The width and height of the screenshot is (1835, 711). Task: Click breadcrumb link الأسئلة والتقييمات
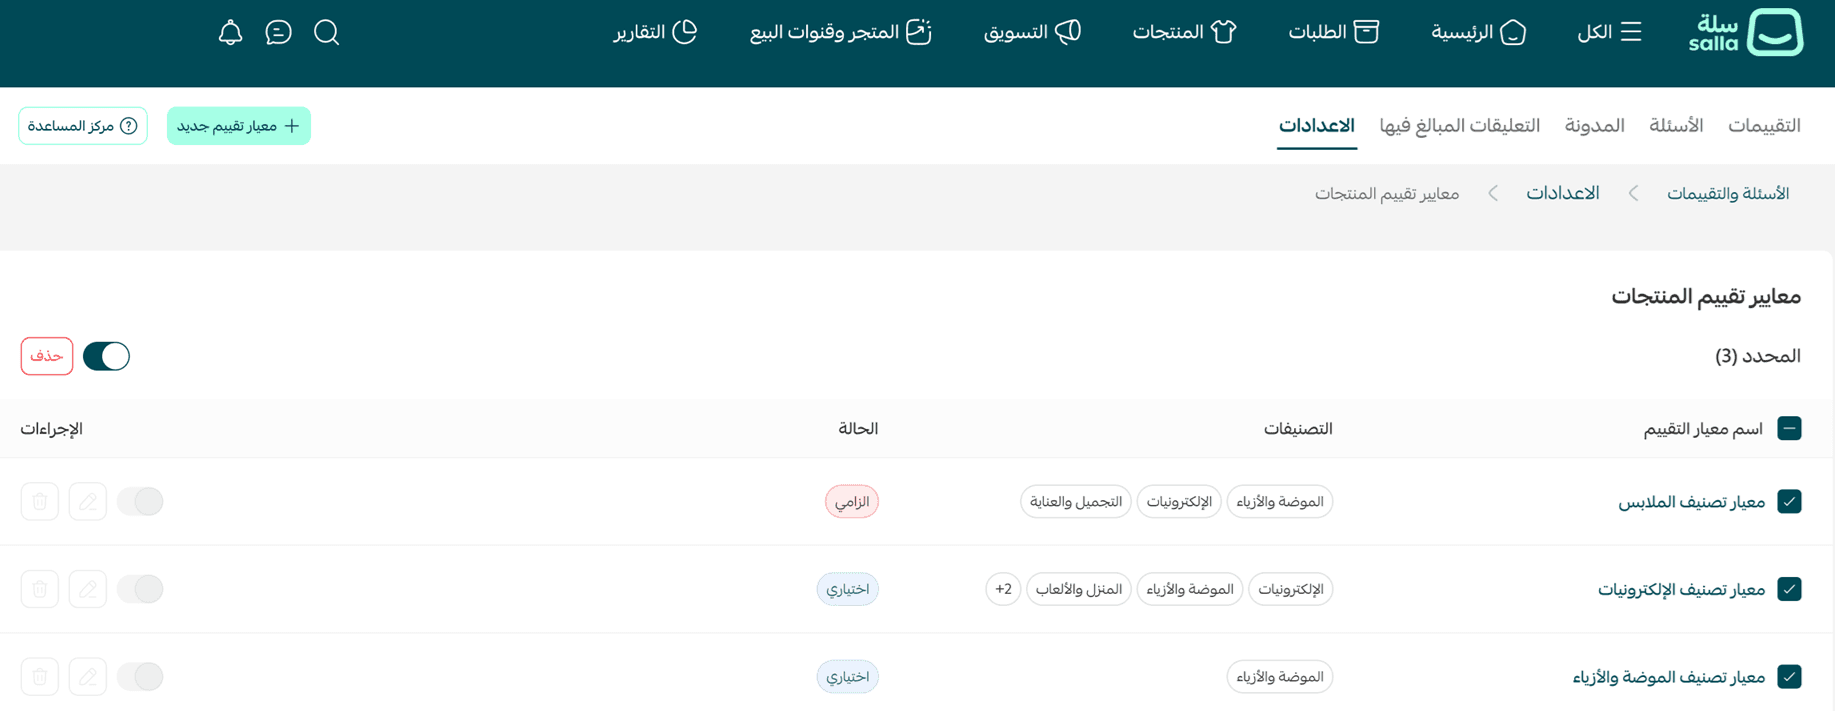point(1728,194)
